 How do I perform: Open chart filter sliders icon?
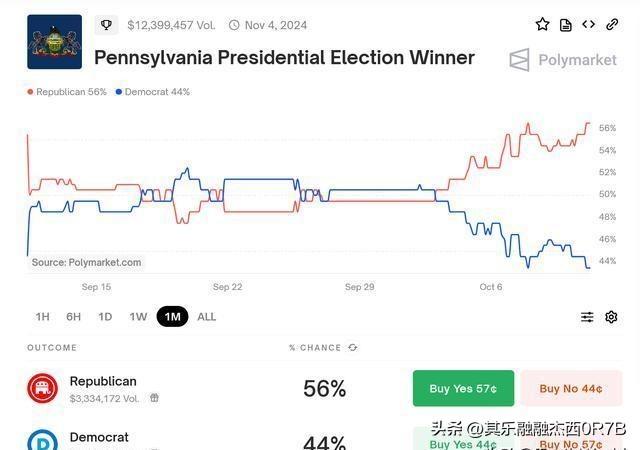click(587, 317)
